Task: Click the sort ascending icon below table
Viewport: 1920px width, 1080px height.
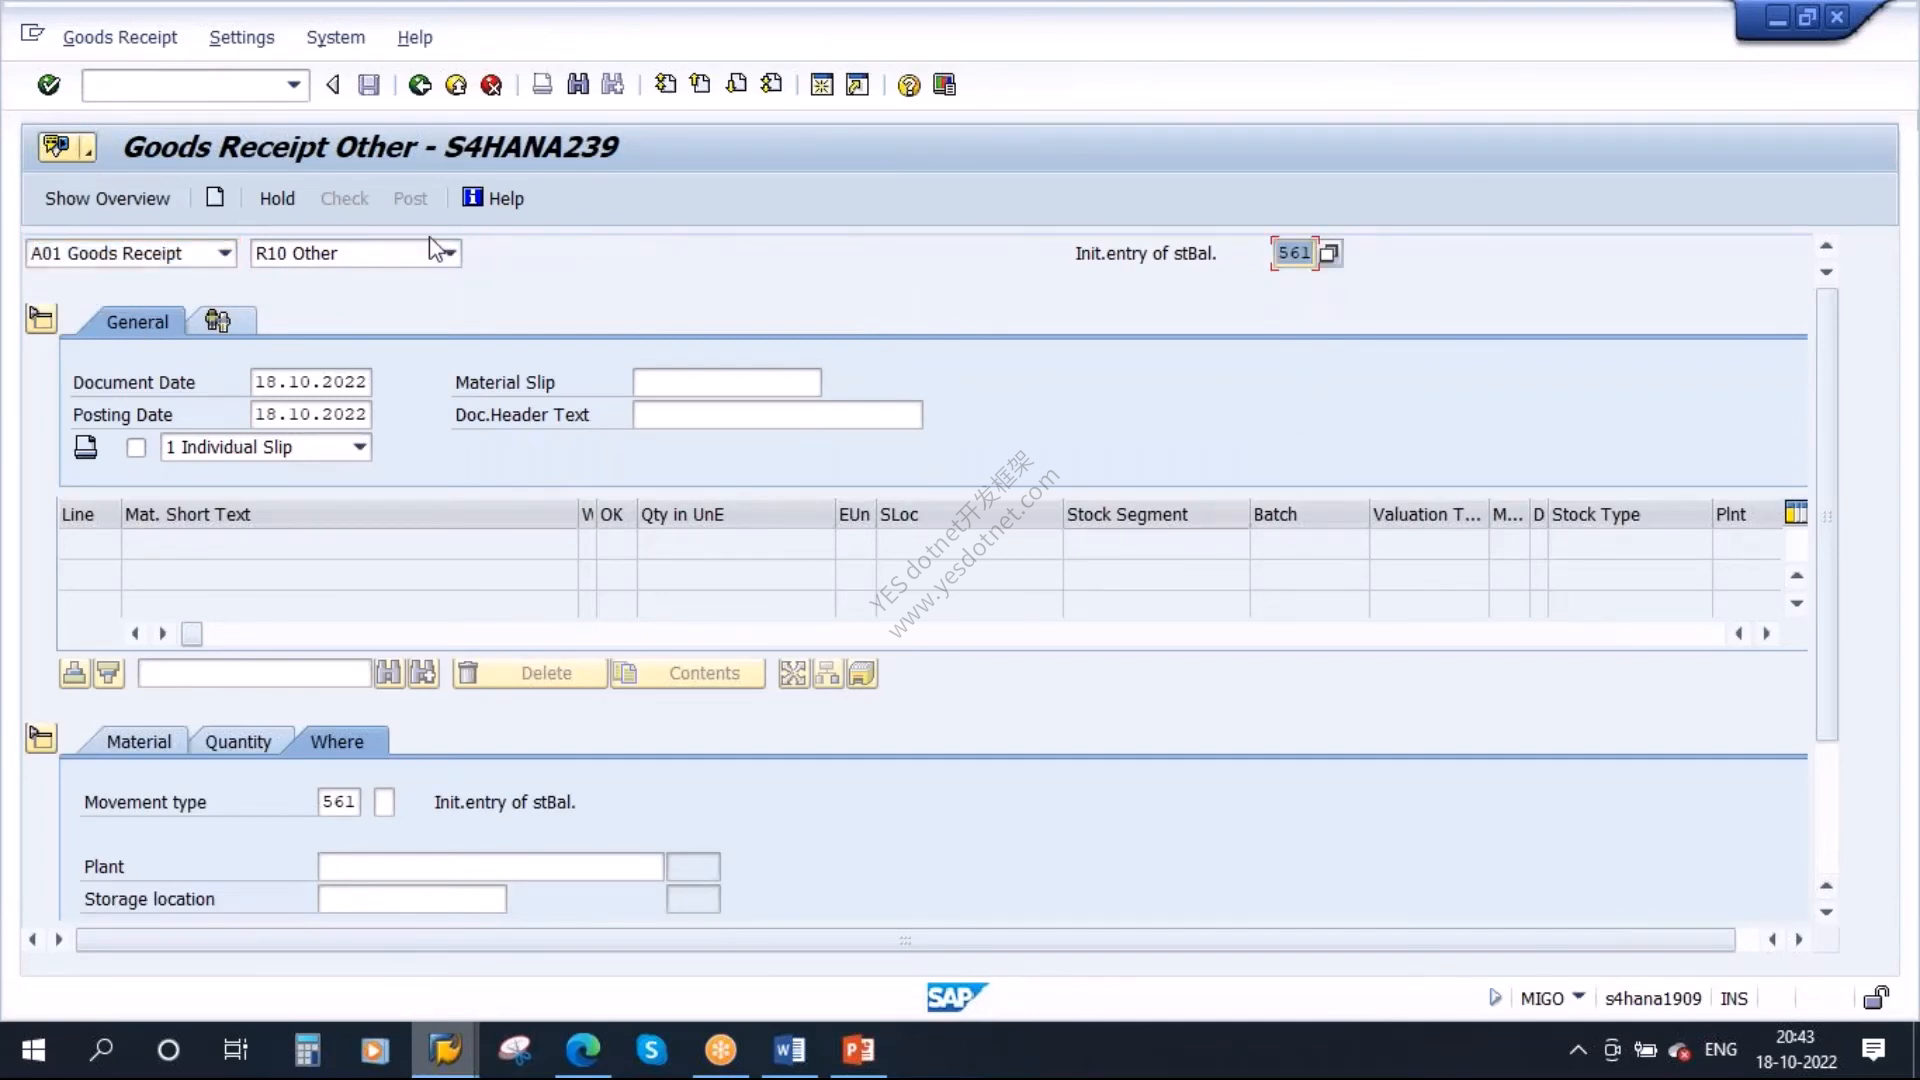Action: click(x=75, y=673)
